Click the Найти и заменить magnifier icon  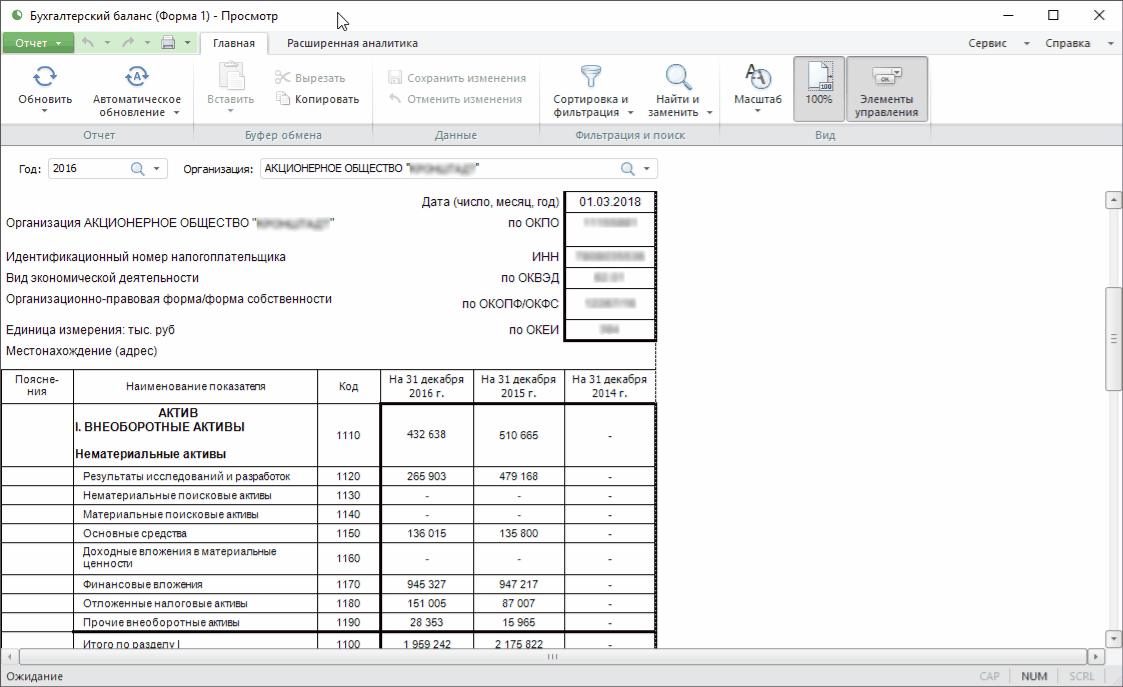click(x=678, y=77)
